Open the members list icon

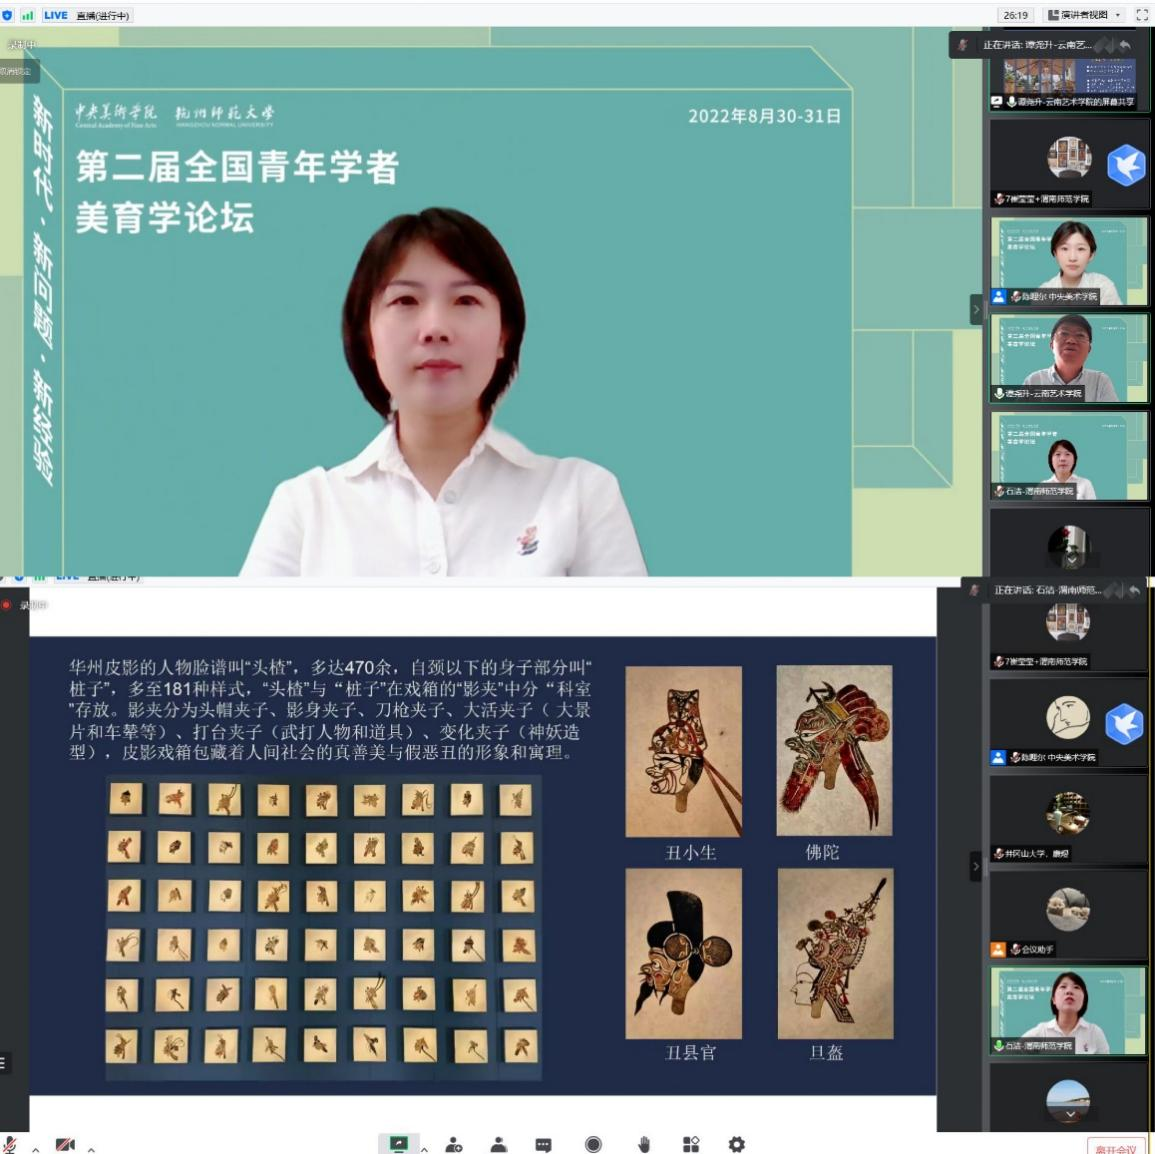(x=499, y=1144)
